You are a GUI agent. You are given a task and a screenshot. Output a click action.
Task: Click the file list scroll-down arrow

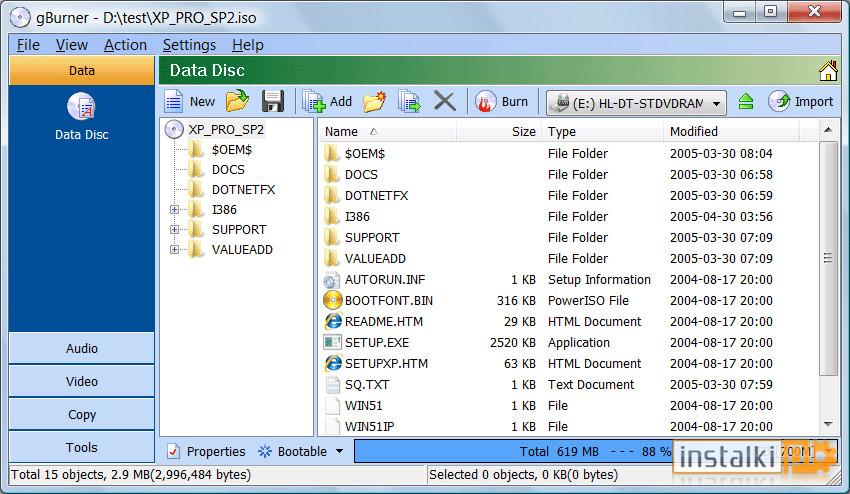pos(828,425)
